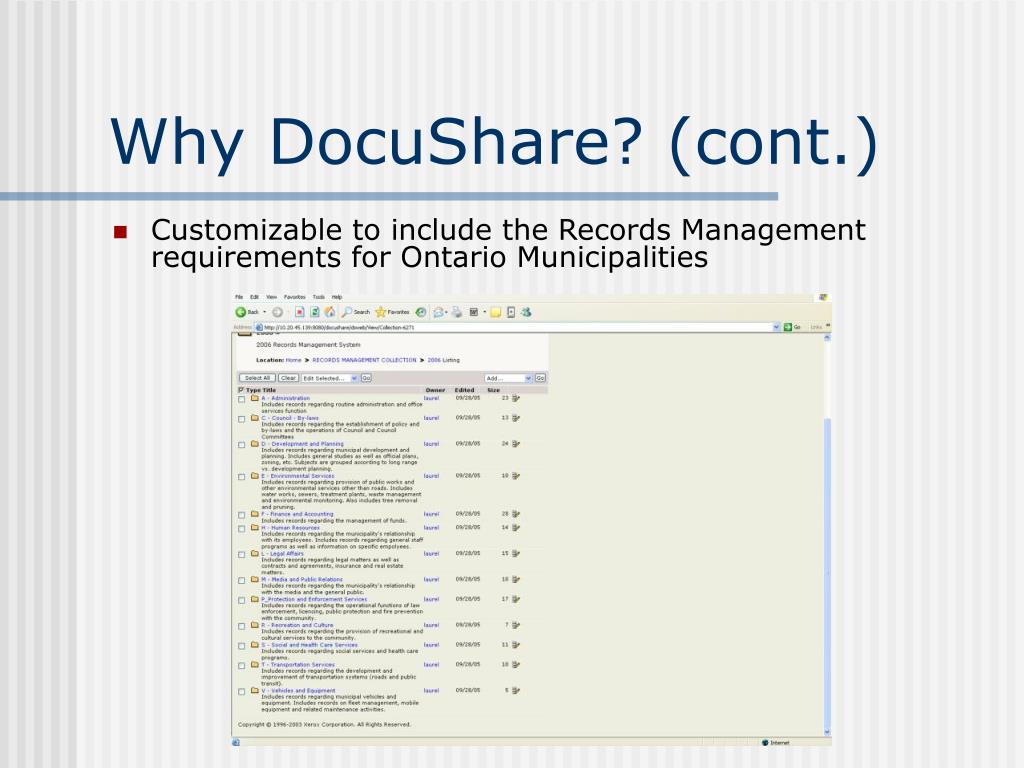Open RECORDS MANAGEMENT COLLECTION breadcrumb link

(x=364, y=360)
